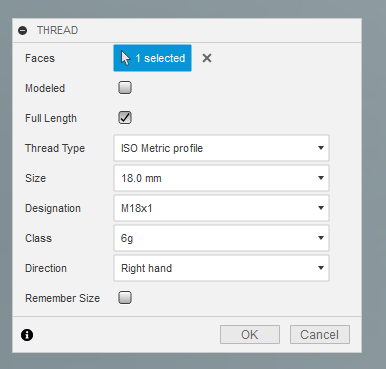Open the Size dropdown showing 18.0 mm
This screenshot has width=386, height=369.
[221, 178]
